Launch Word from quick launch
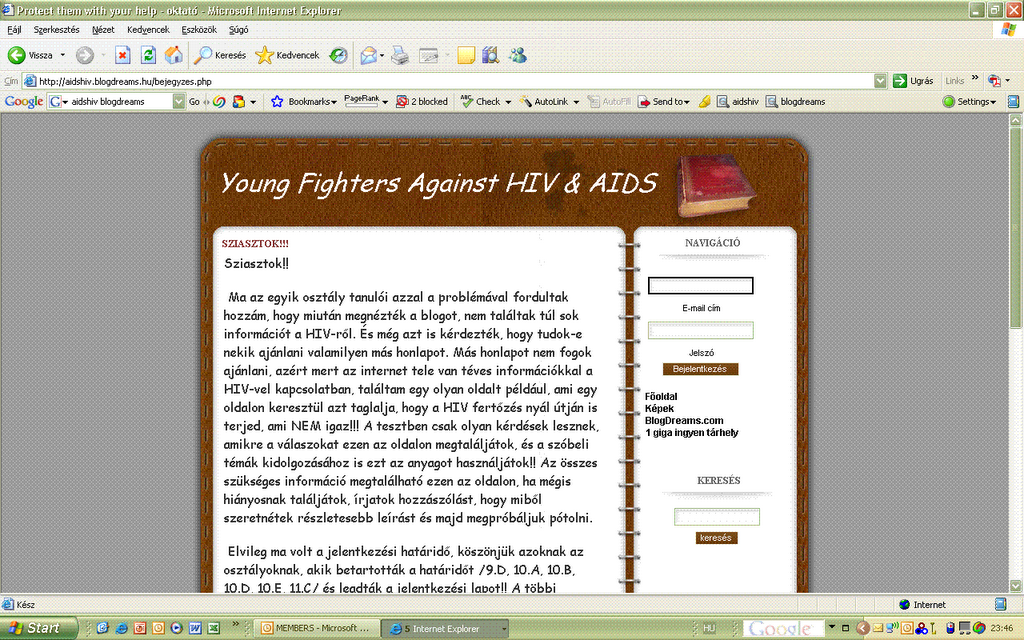 [x=195, y=628]
